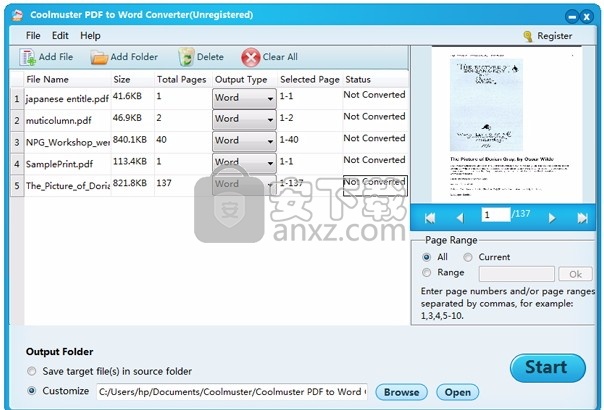The height and width of the screenshot is (410, 604).
Task: Select the All page range option
Action: [x=426, y=257]
